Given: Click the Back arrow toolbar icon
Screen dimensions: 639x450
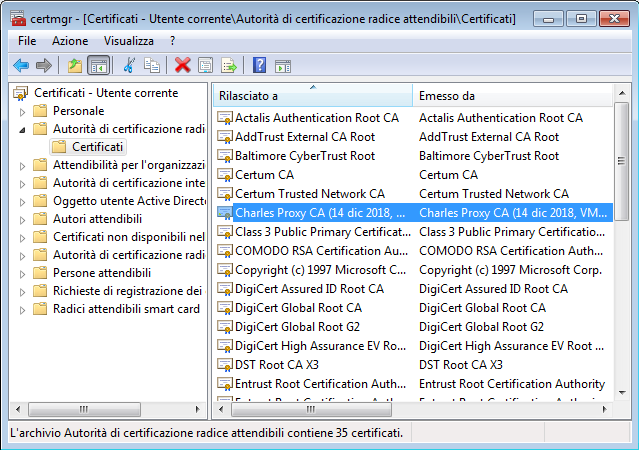Looking at the screenshot, I should [21, 65].
